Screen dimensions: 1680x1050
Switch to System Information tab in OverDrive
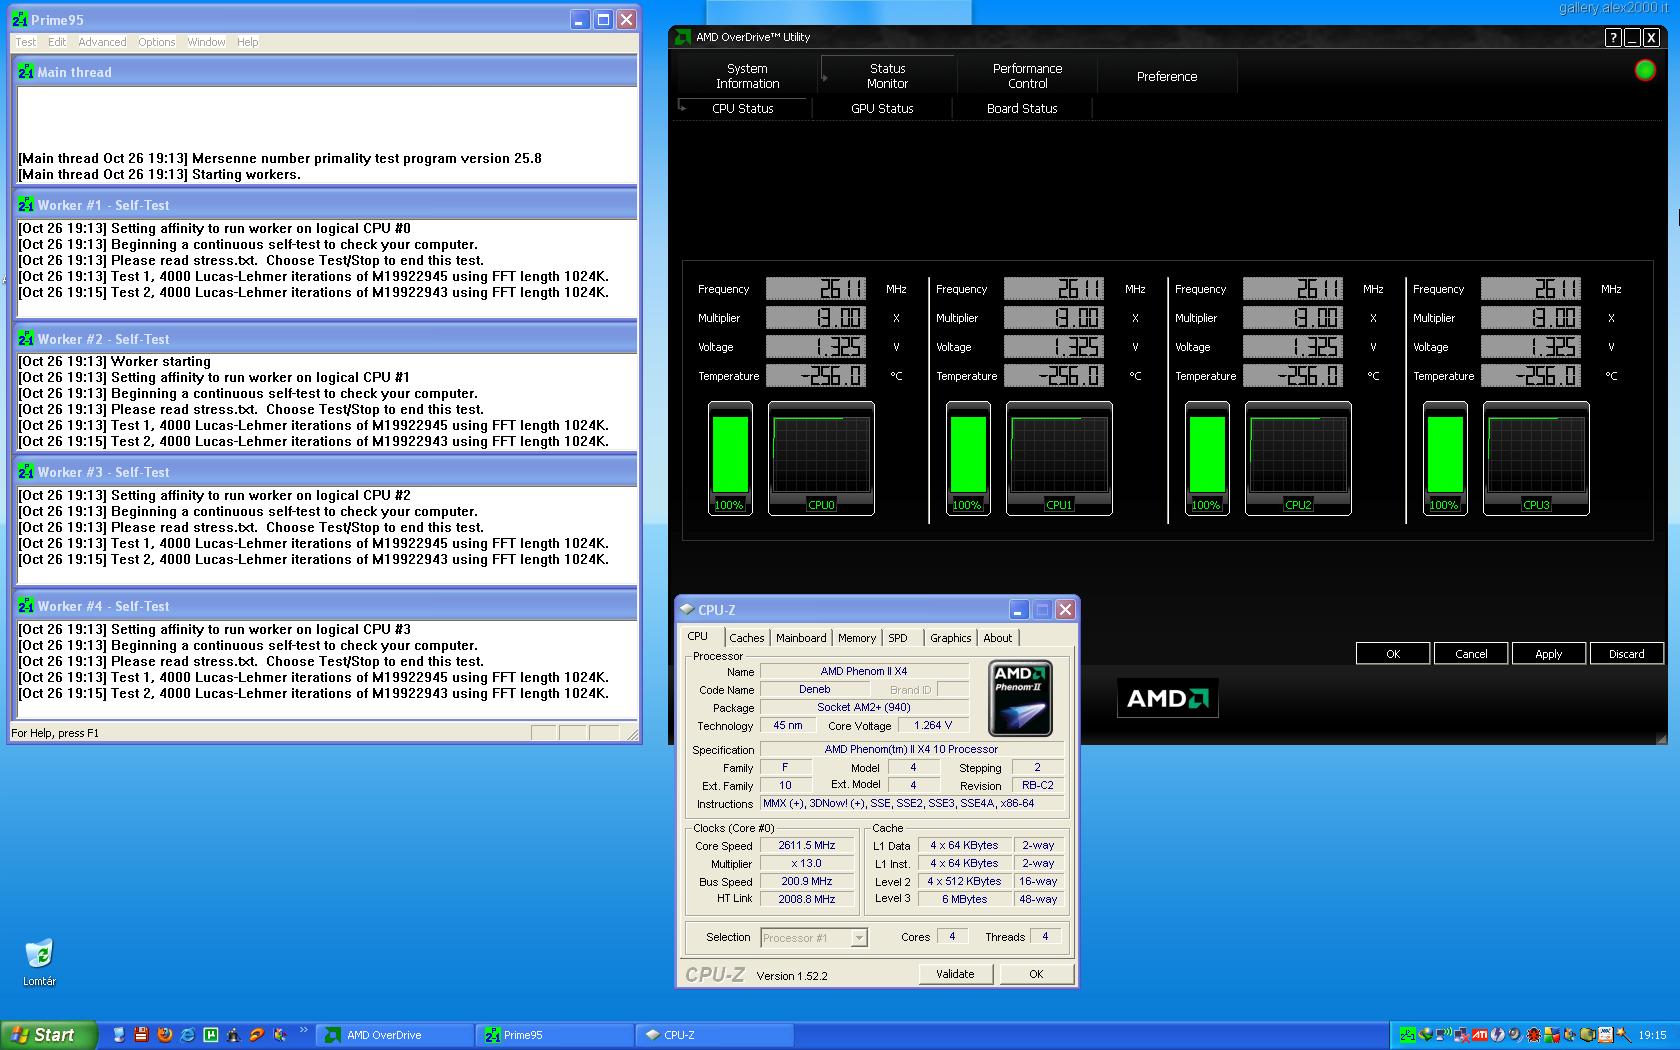(747, 76)
